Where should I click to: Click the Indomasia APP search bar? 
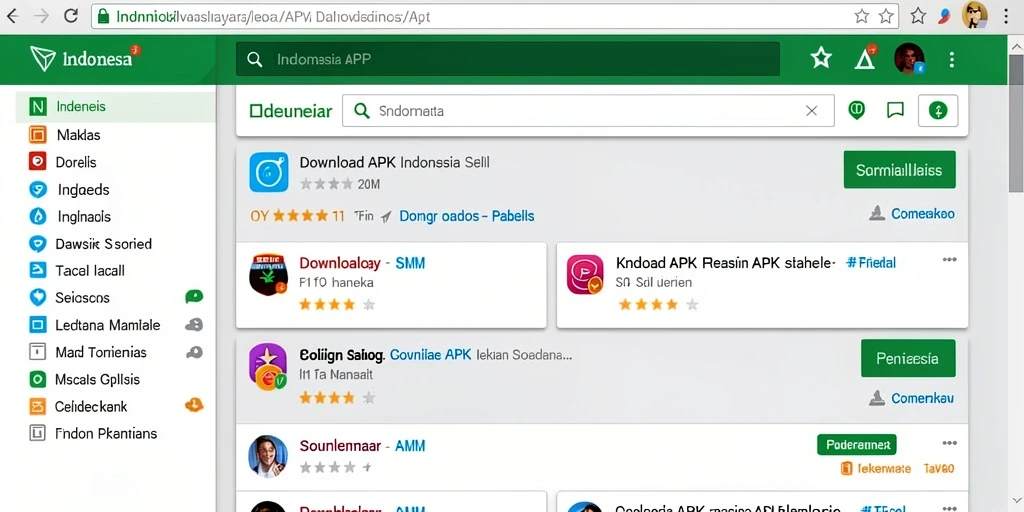tap(508, 59)
